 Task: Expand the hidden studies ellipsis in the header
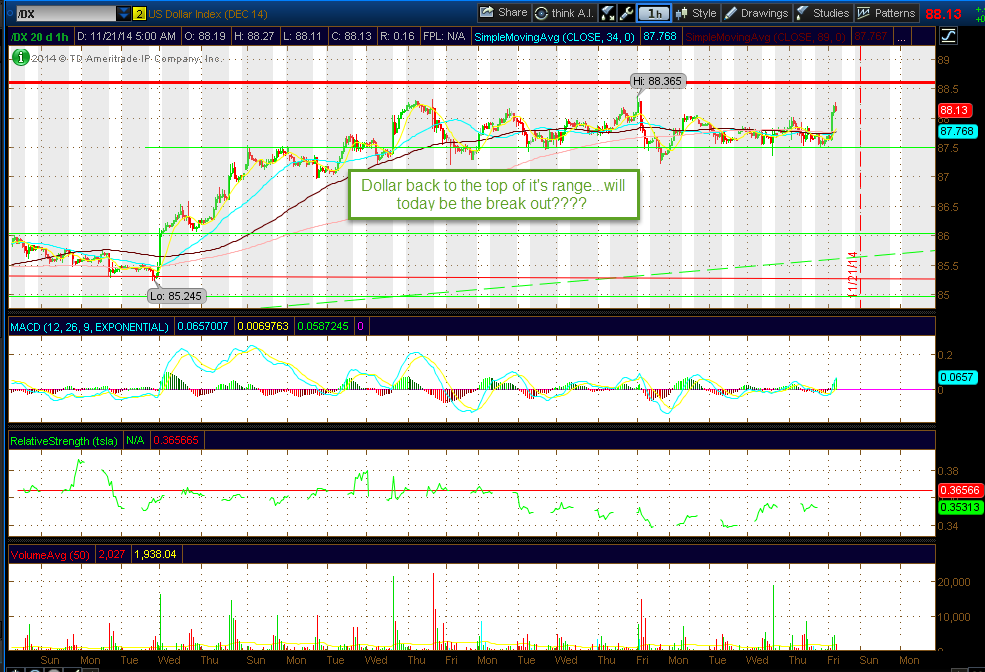(x=901, y=37)
